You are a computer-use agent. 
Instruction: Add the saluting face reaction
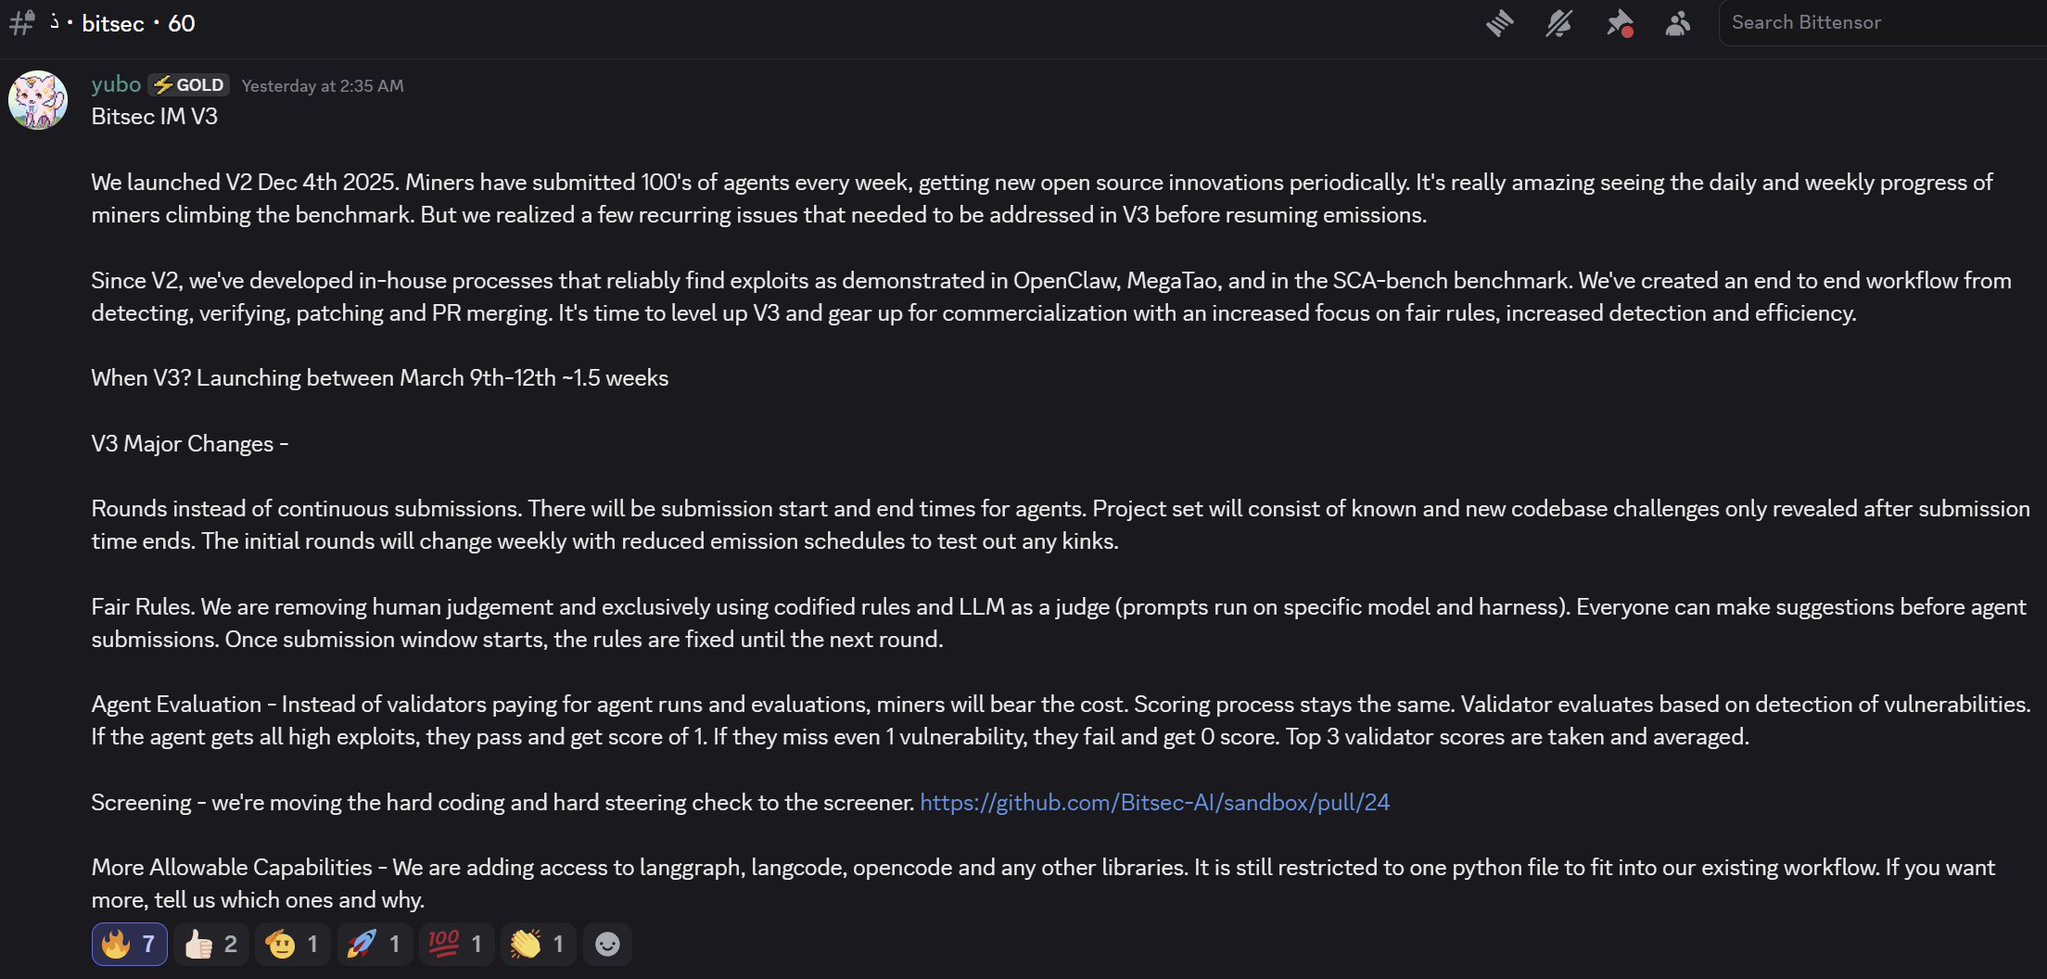point(293,944)
